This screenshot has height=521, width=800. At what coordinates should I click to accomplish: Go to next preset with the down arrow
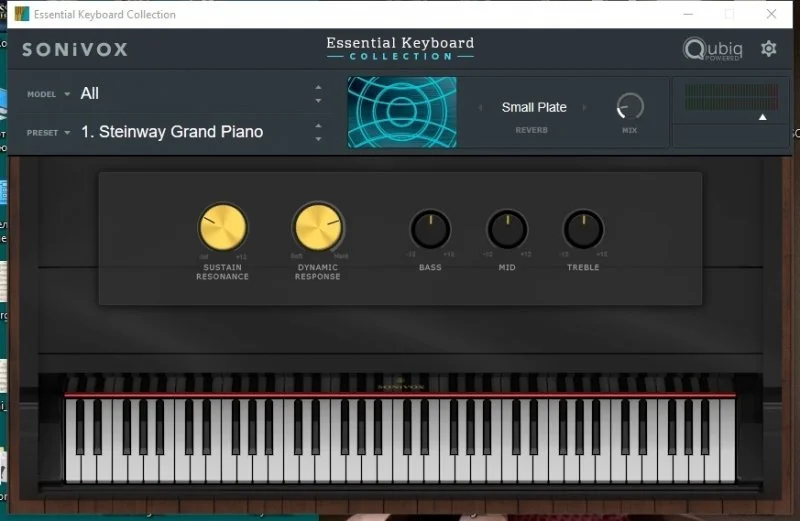point(318,139)
